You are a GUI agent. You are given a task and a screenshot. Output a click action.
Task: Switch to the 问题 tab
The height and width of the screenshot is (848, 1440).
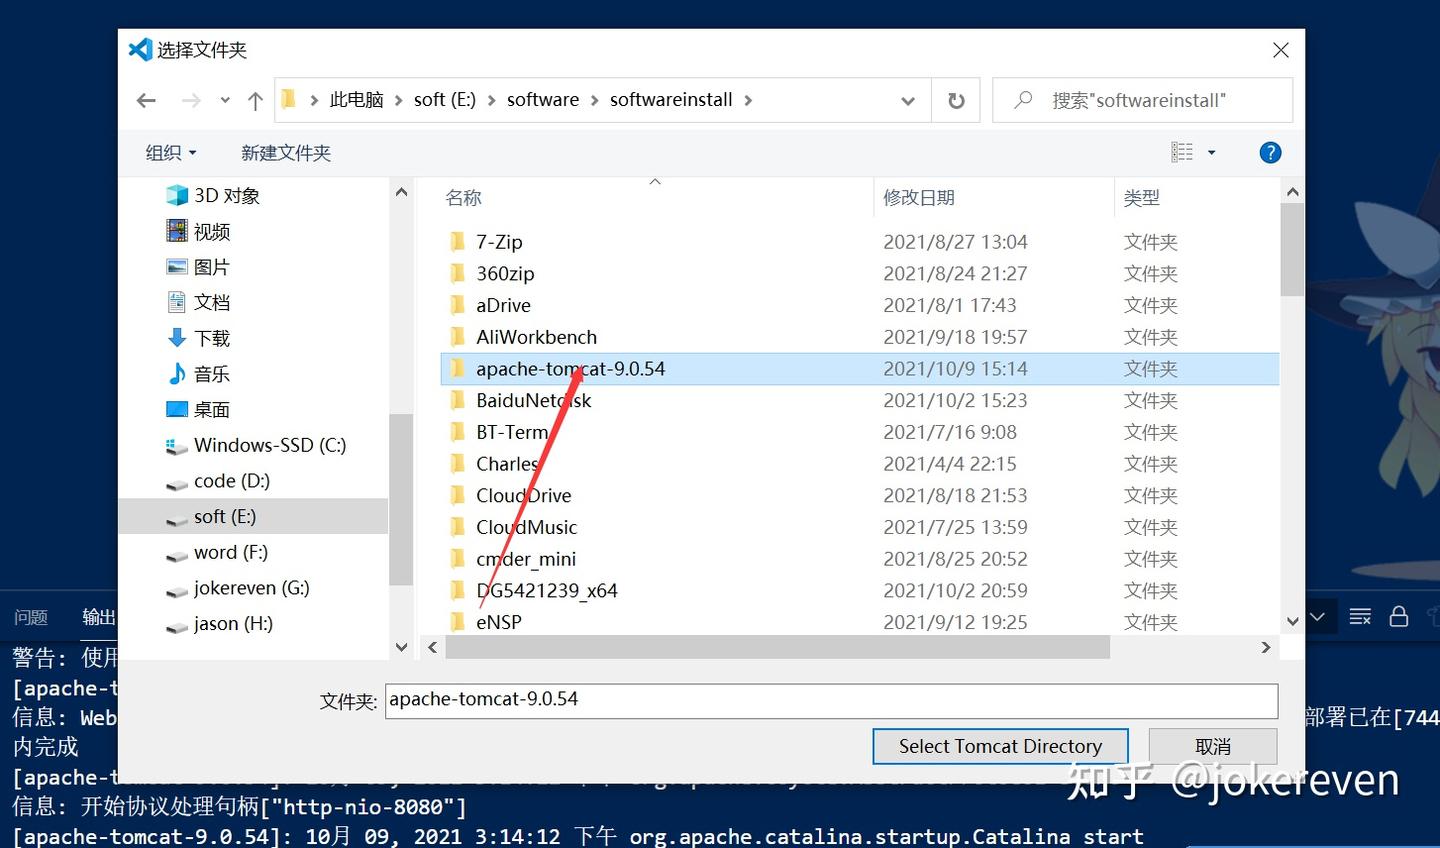[x=31, y=617]
